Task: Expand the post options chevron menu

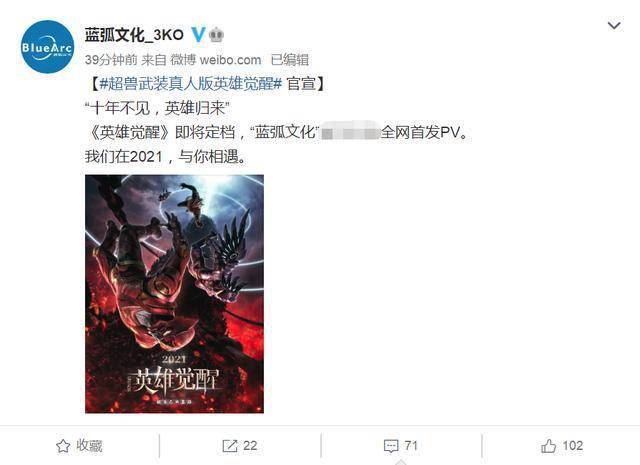Action: click(614, 26)
